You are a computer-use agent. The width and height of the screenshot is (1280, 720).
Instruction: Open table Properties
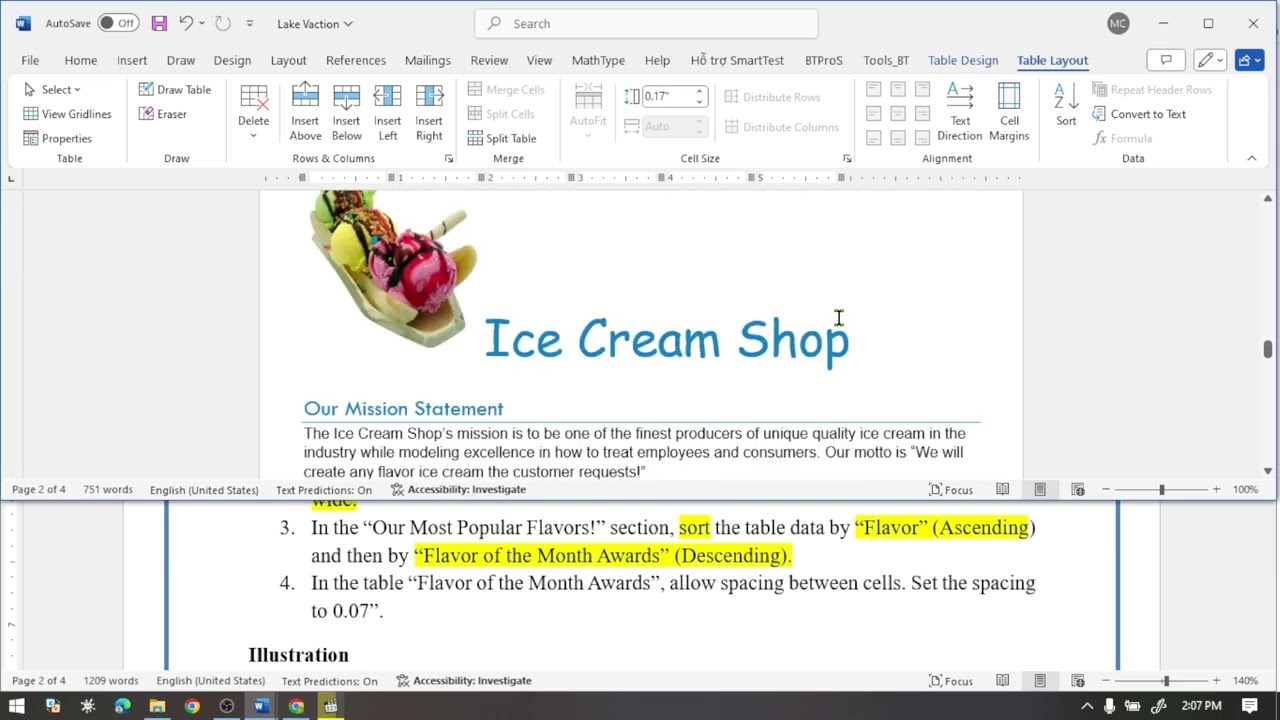pos(58,138)
